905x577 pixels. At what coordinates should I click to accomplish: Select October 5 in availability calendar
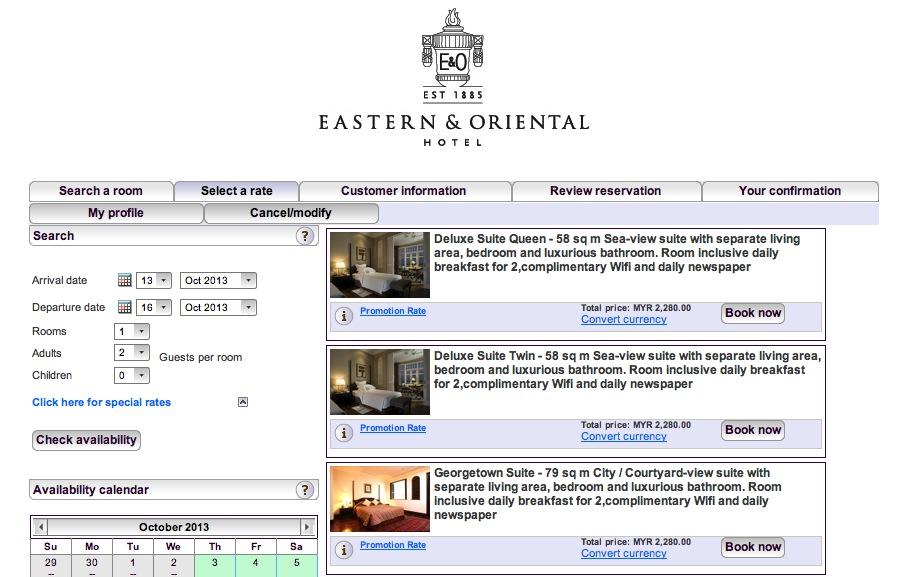click(x=297, y=565)
